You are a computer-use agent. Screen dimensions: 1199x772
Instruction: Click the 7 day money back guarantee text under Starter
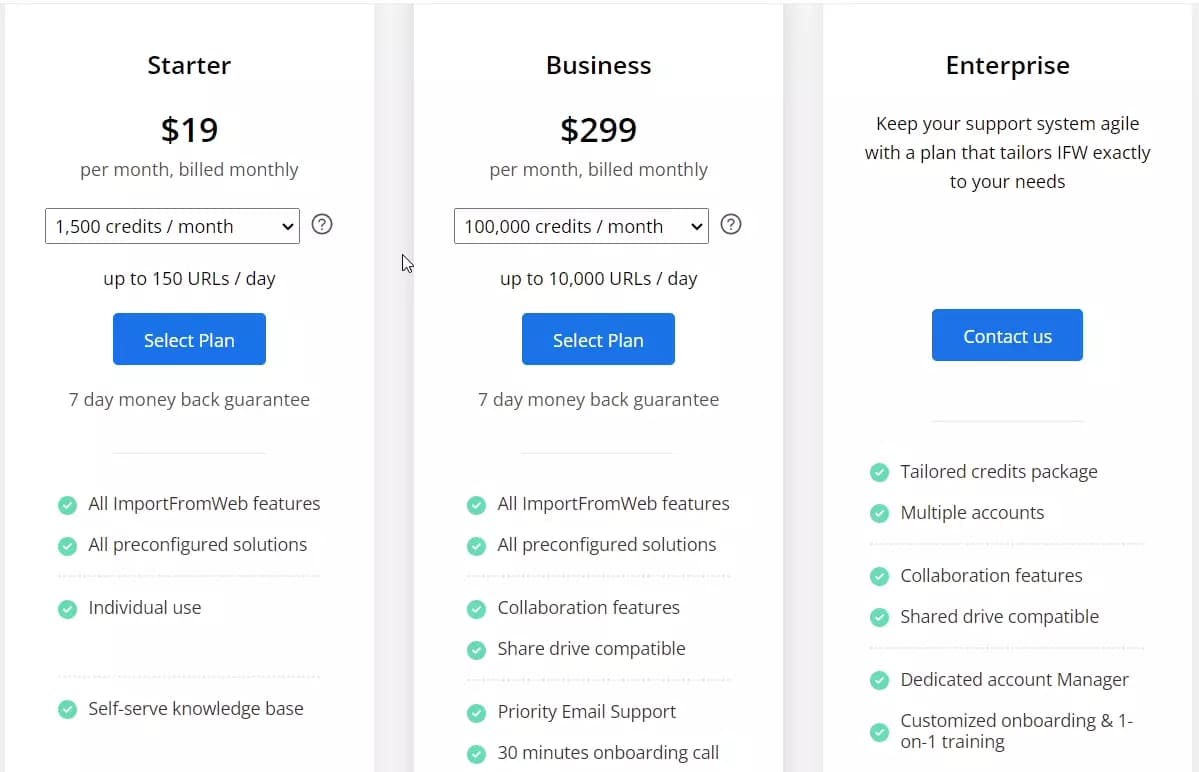189,399
